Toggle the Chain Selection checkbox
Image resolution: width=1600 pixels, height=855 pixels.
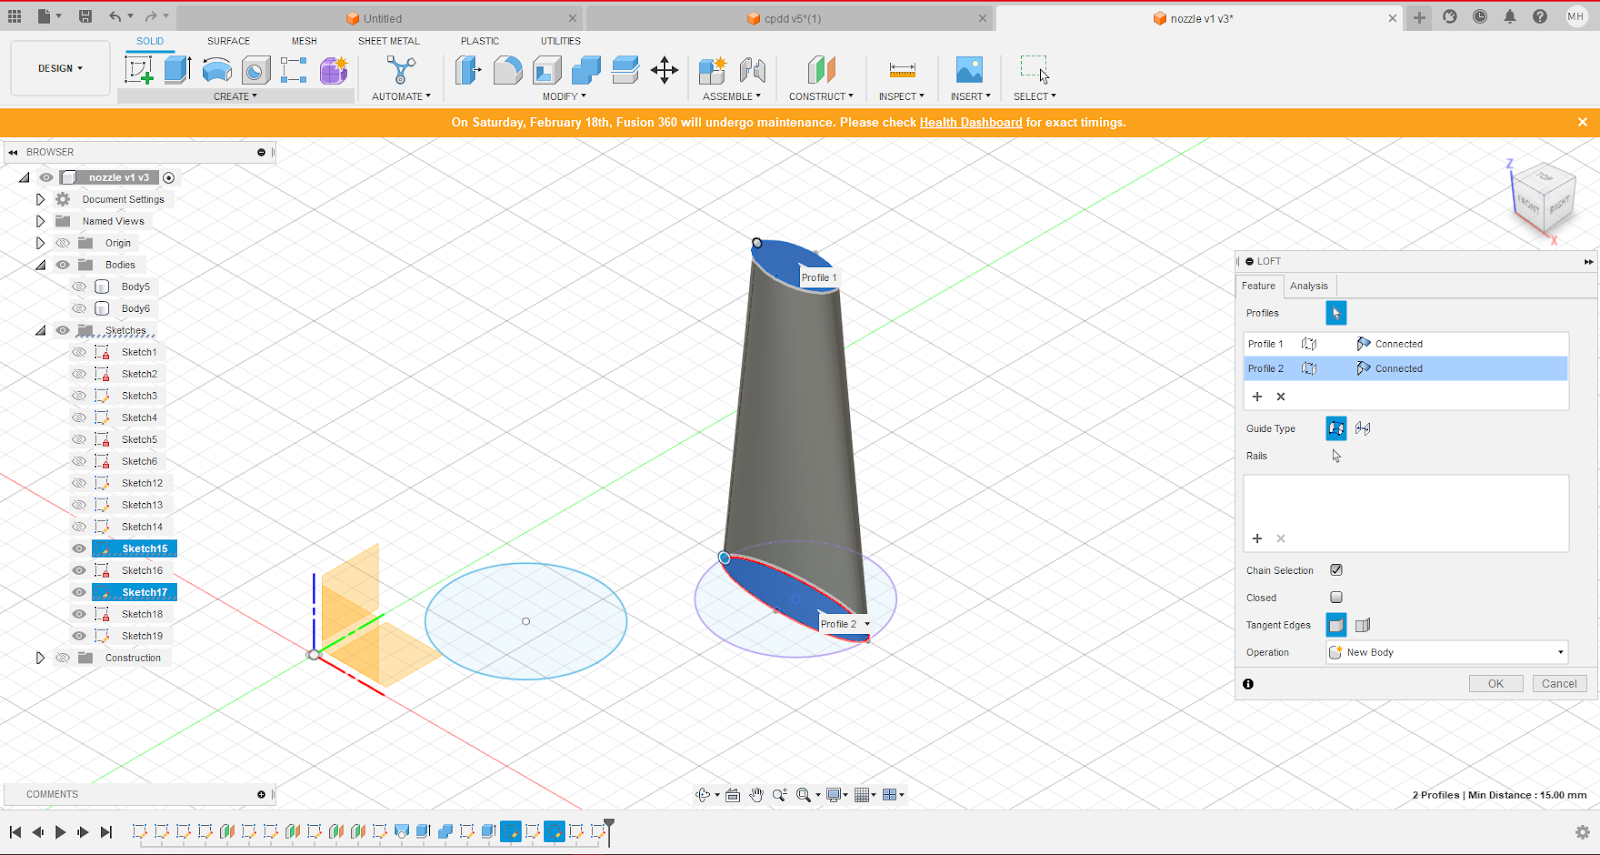[x=1336, y=570]
